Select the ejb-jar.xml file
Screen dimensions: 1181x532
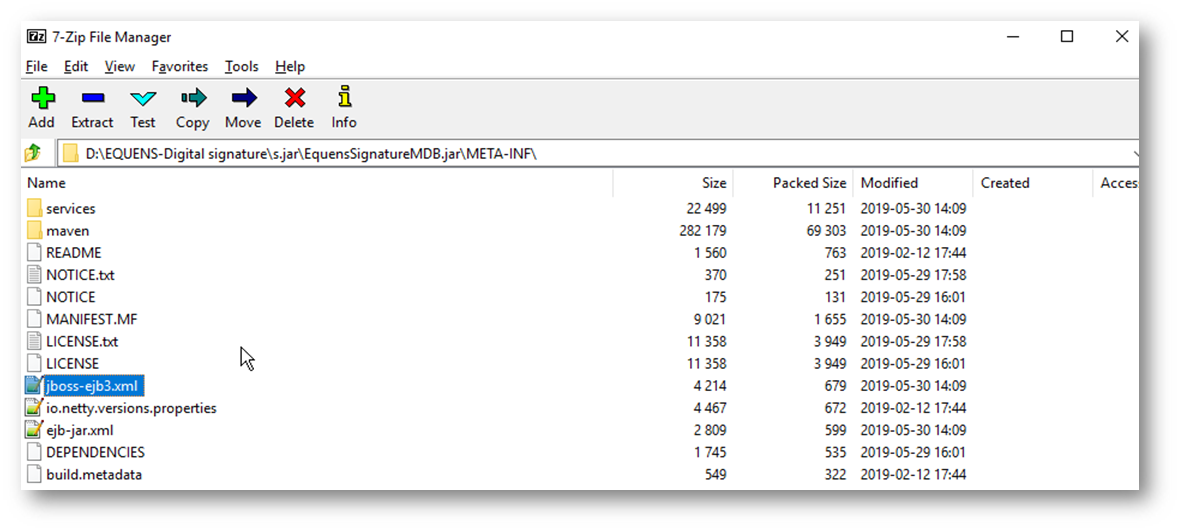[x=79, y=430]
